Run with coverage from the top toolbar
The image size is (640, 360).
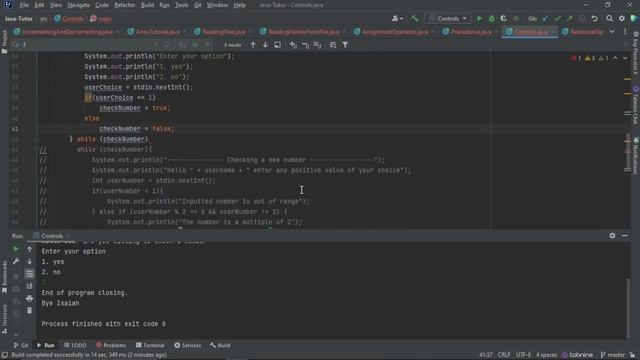pos(504,19)
